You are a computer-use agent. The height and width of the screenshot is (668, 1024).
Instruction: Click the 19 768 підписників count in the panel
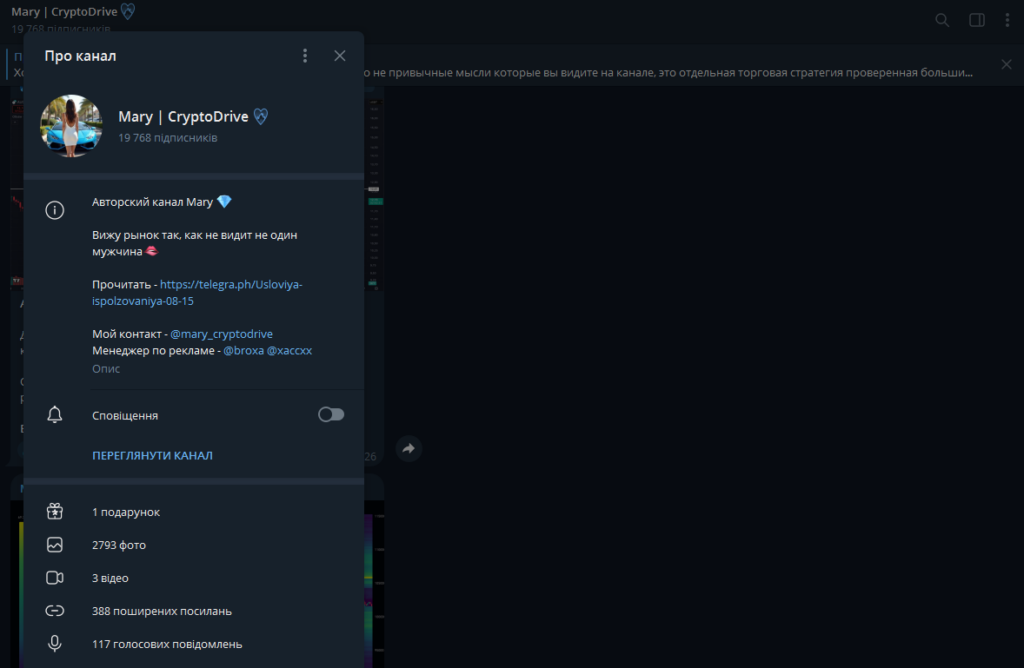point(168,138)
